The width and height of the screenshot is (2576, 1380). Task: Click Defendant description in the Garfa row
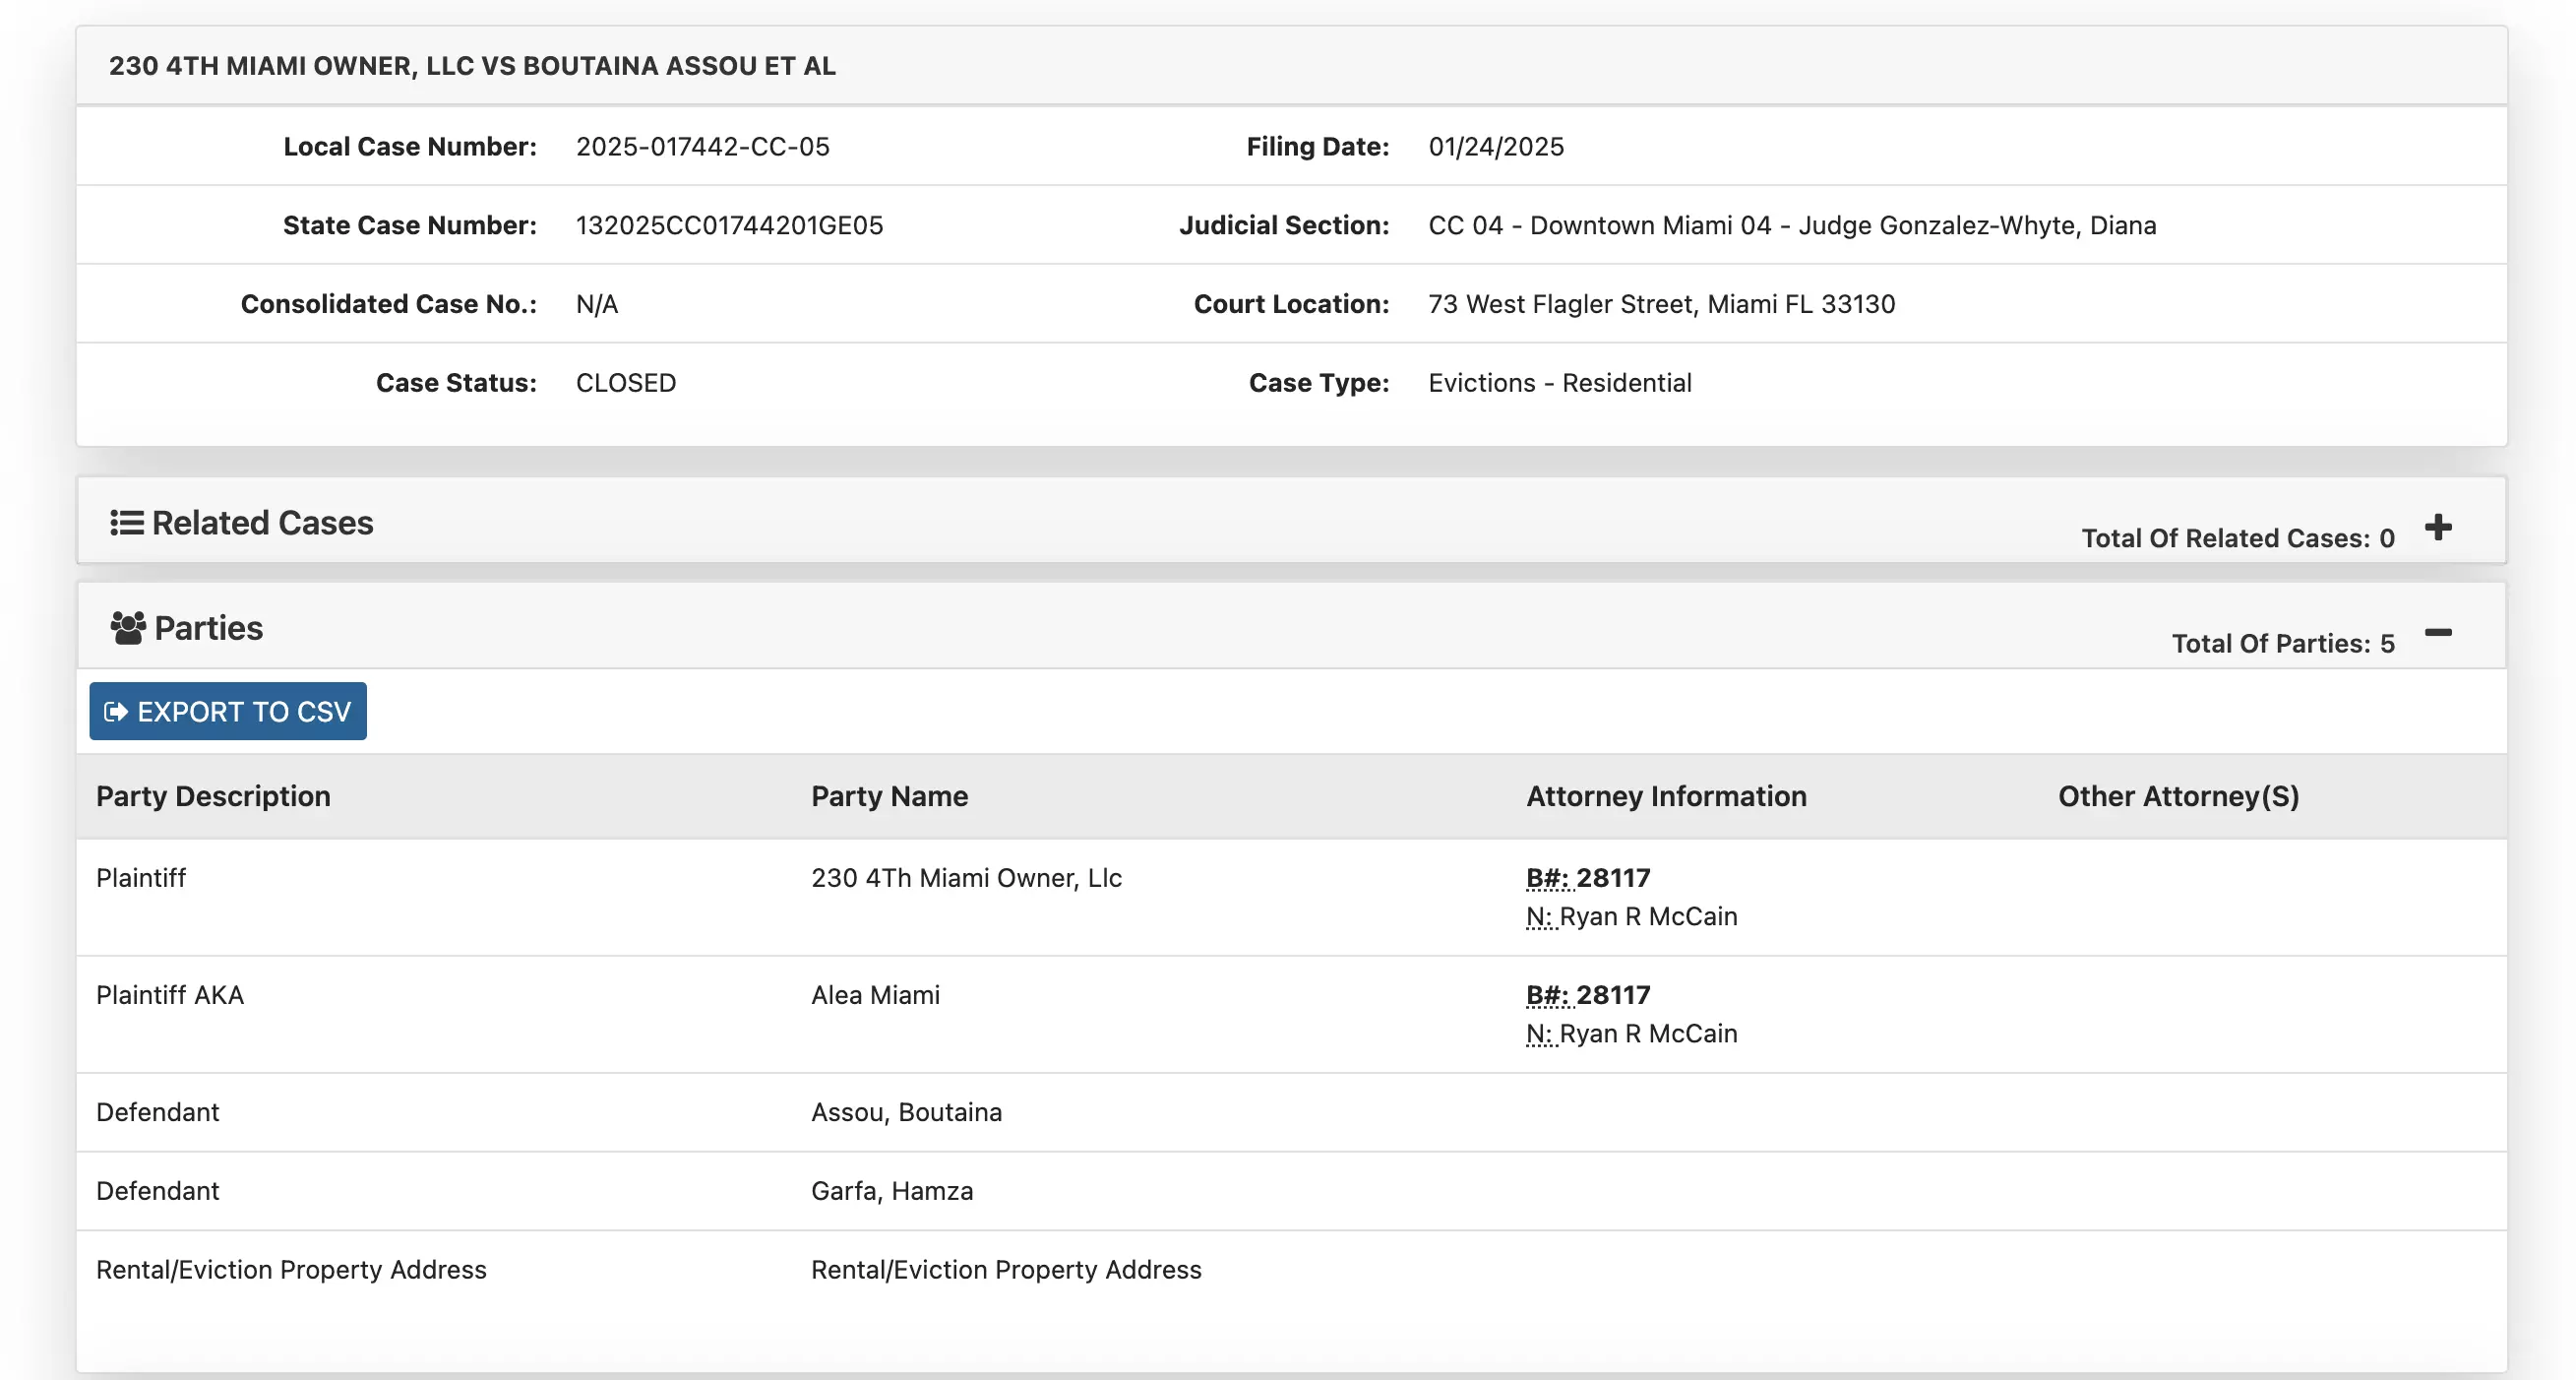tap(157, 1191)
